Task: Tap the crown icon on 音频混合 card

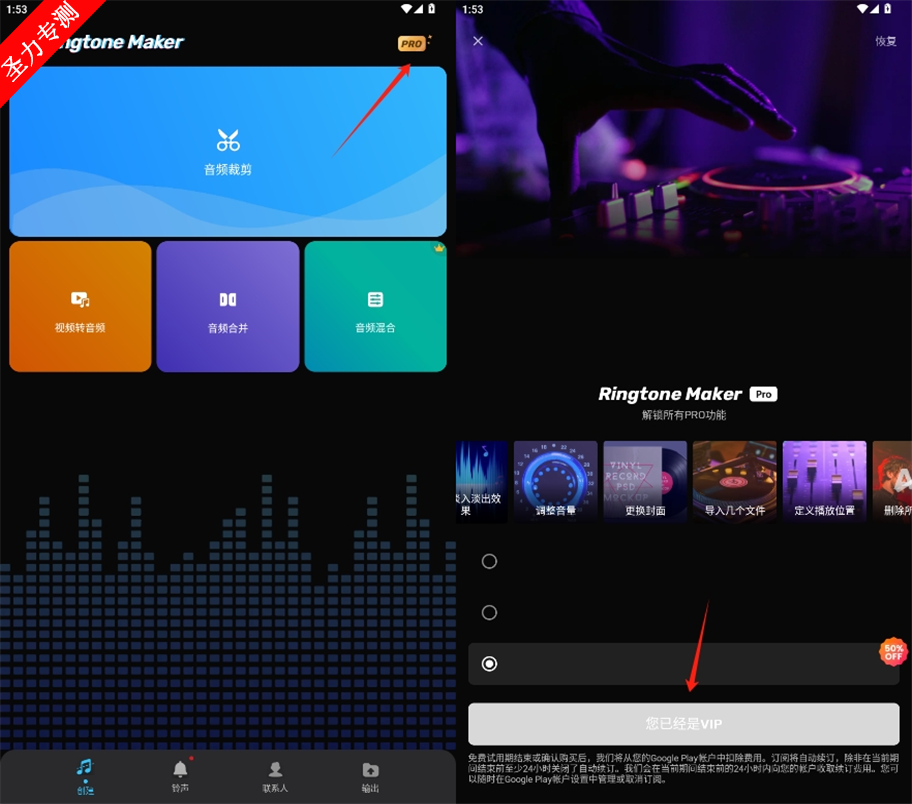Action: (439, 248)
